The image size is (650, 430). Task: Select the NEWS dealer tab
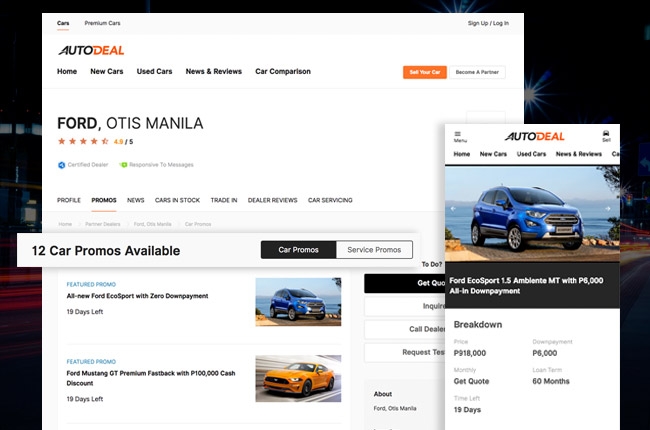click(x=136, y=200)
